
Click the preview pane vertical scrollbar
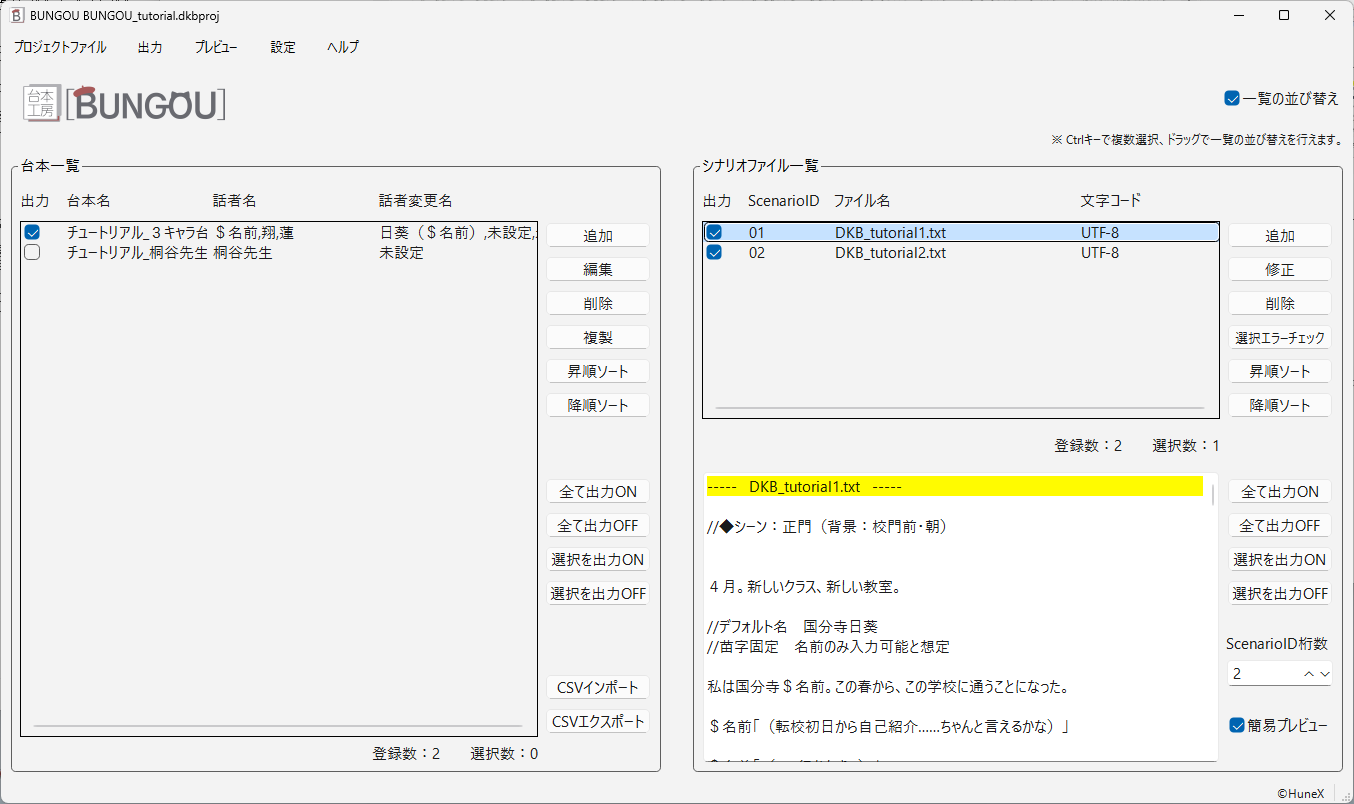(x=1213, y=496)
